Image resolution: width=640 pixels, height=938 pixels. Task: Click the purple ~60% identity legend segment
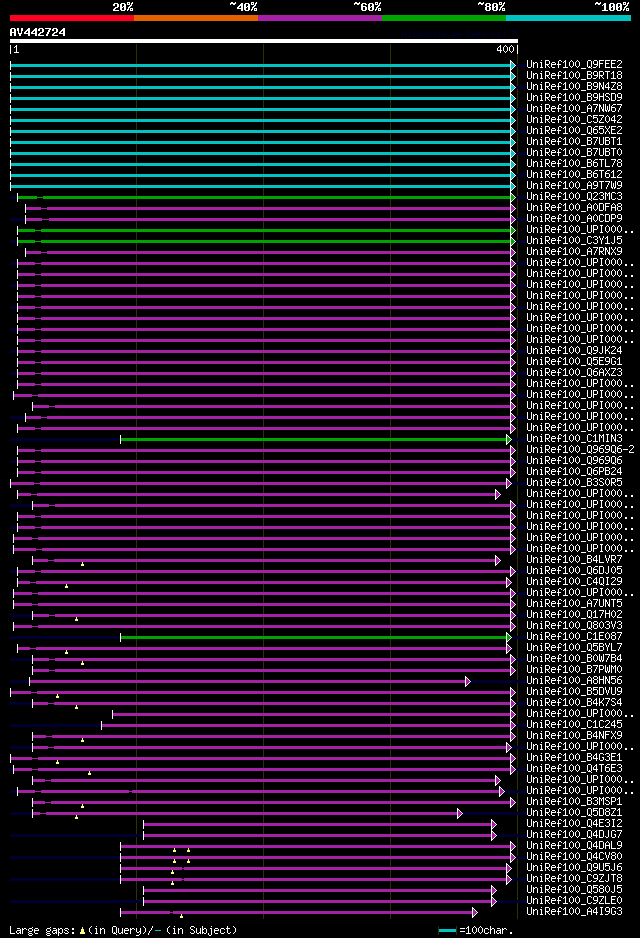pos(320,18)
